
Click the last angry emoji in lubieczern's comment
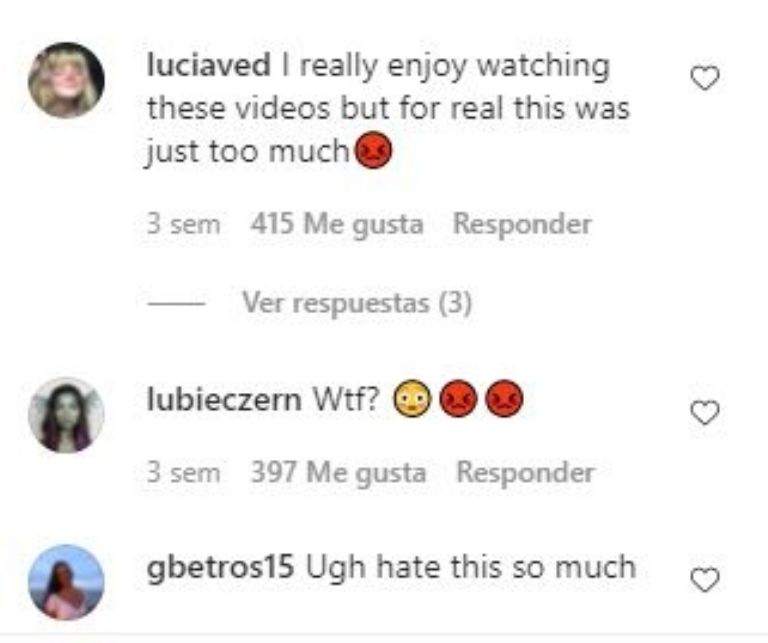pos(504,399)
